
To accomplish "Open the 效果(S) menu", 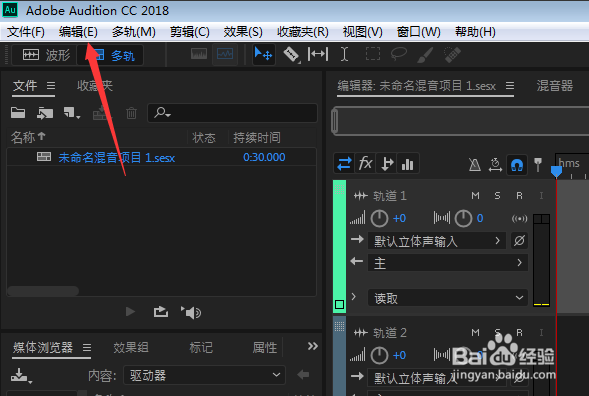I will (243, 32).
